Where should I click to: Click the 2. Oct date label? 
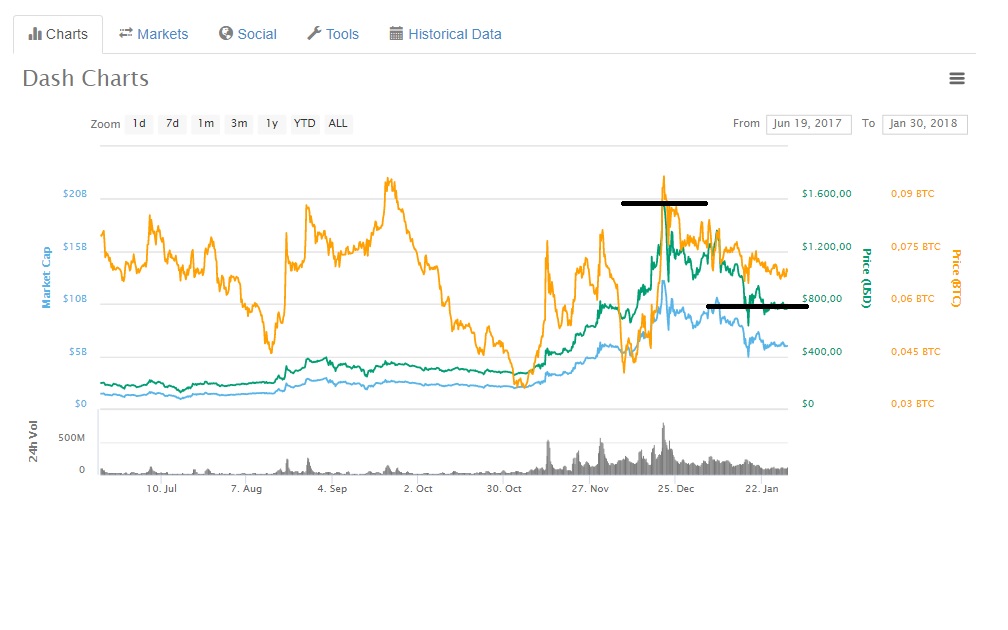418,489
